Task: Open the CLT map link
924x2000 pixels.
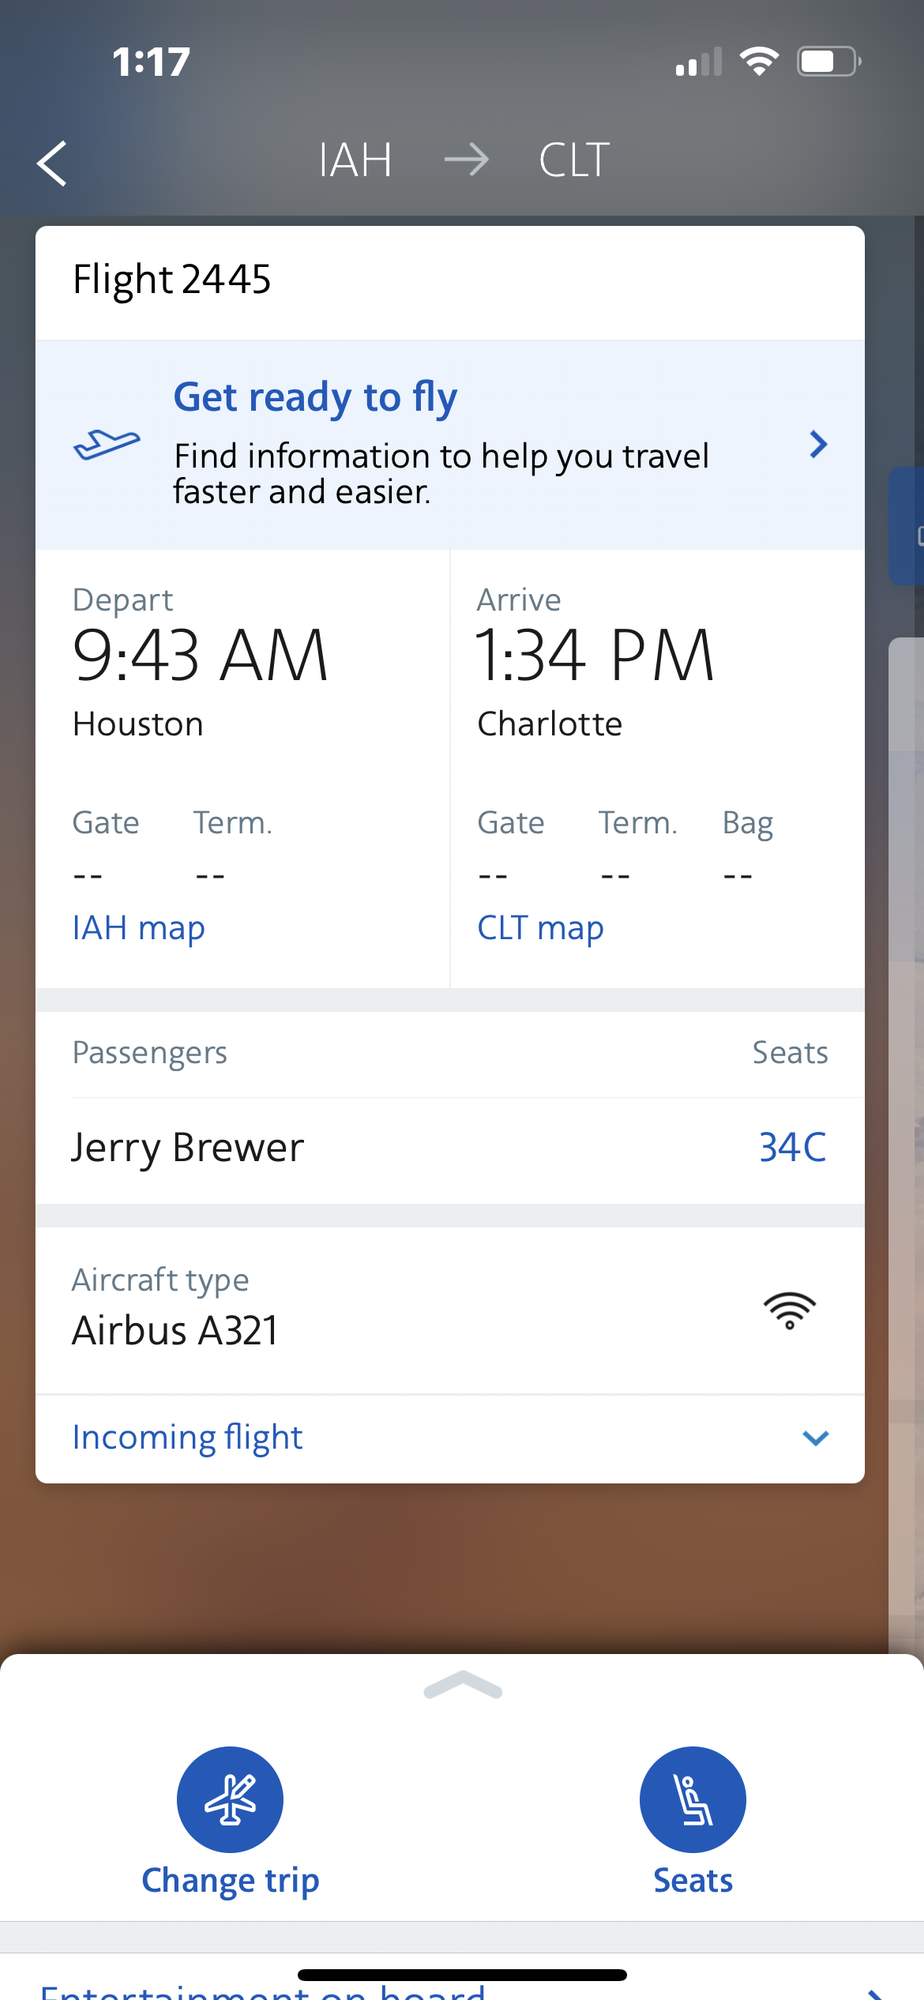Action: click(x=540, y=928)
